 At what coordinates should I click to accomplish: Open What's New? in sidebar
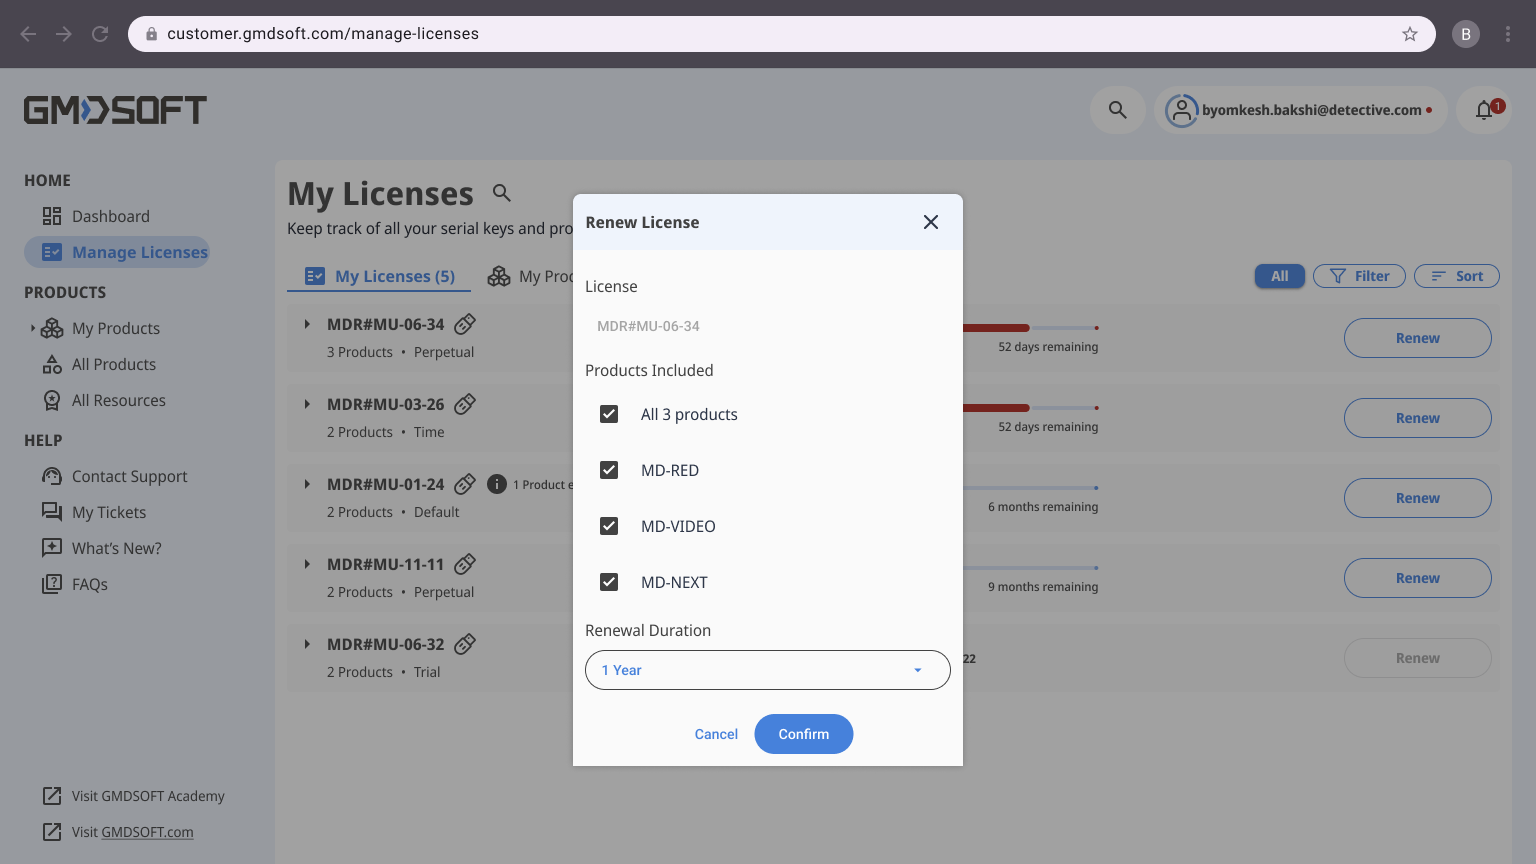point(102,548)
